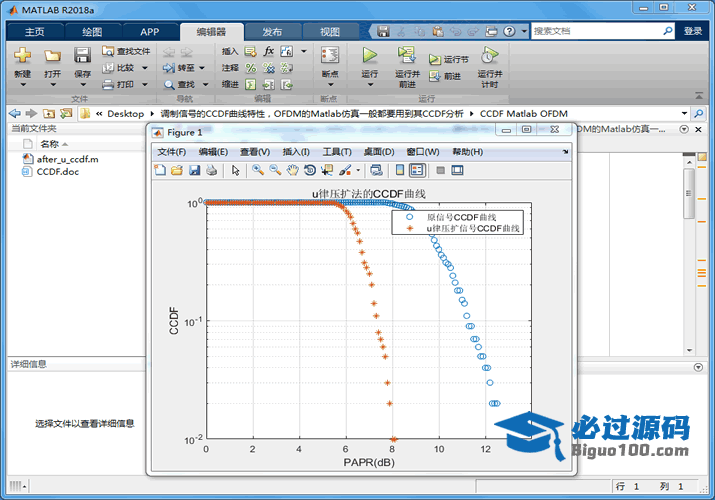Click the green 运行 Run button
The image size is (715, 500).
click(370, 55)
